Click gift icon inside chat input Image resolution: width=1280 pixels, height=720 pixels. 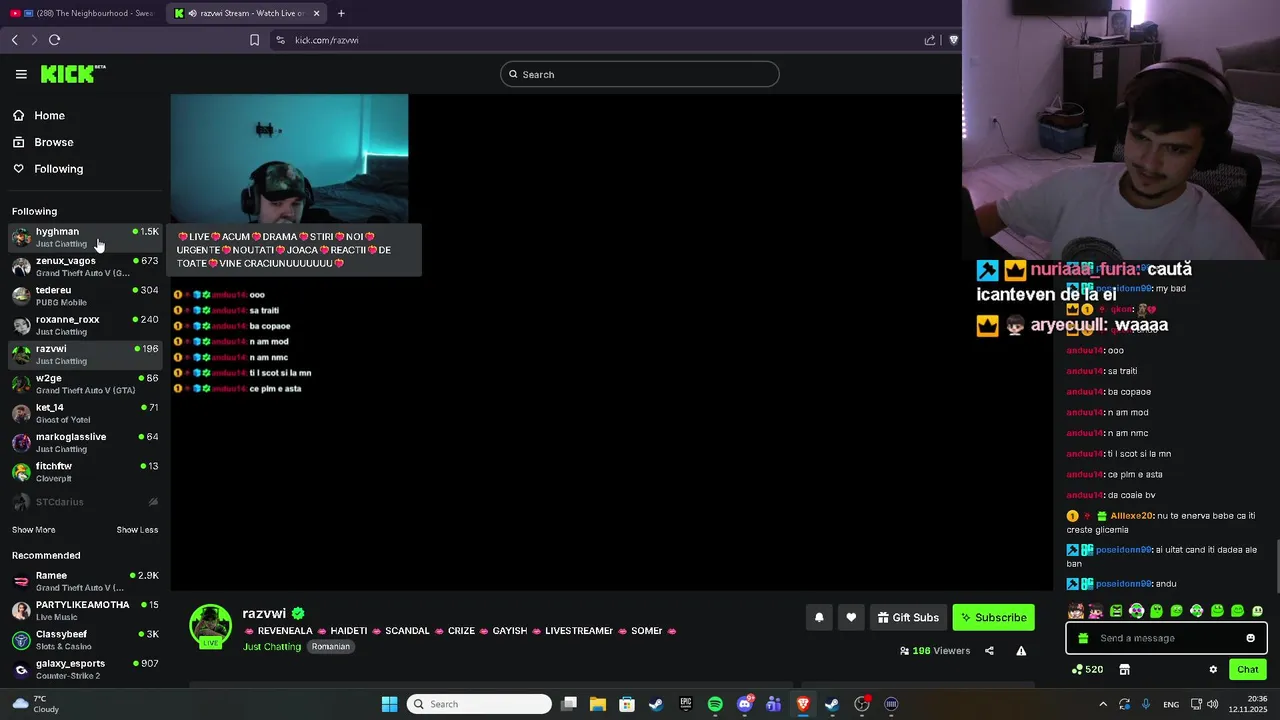click(1083, 638)
